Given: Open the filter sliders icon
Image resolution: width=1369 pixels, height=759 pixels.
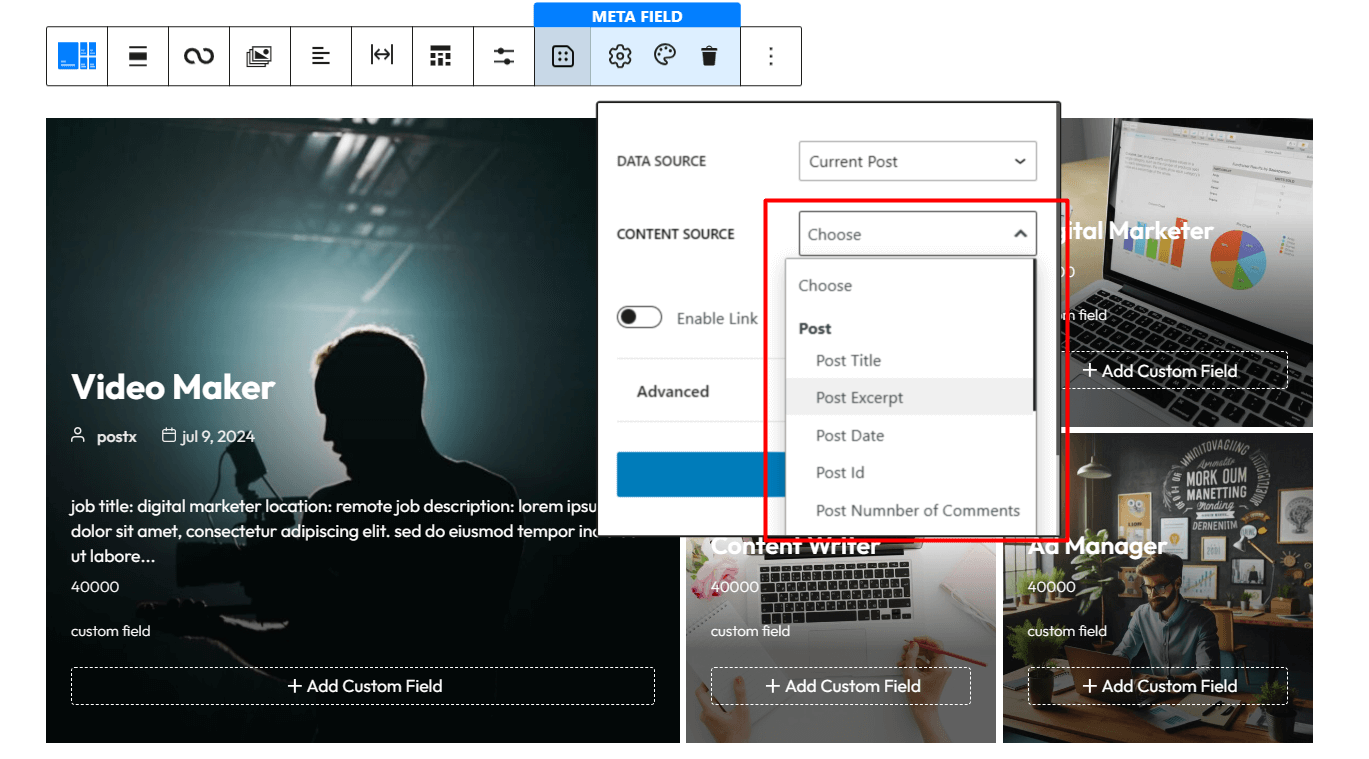Looking at the screenshot, I should click(x=504, y=55).
